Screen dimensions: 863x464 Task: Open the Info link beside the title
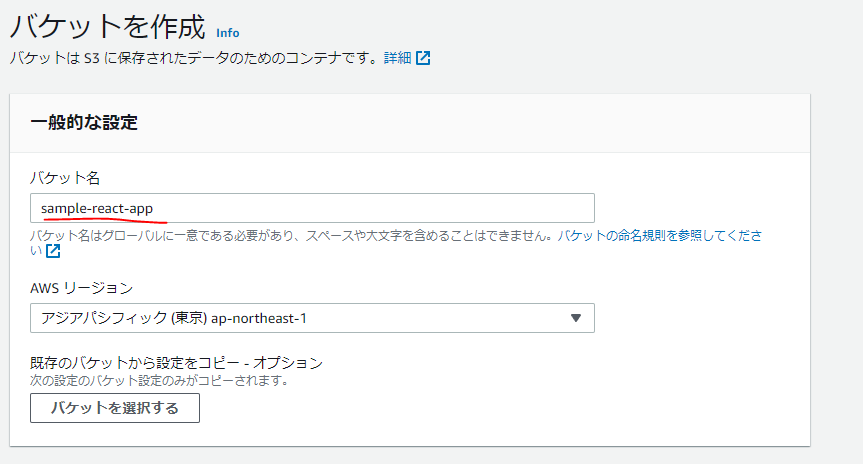[228, 33]
